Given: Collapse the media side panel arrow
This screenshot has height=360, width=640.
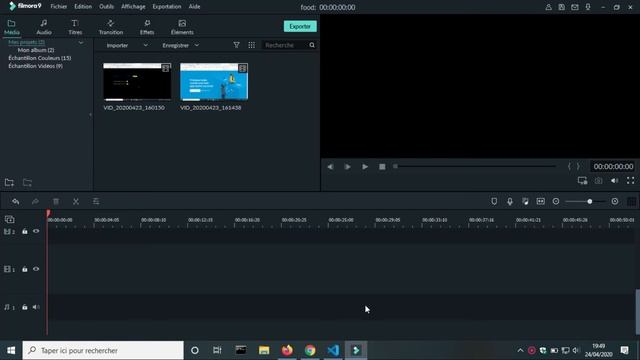Looking at the screenshot, I should (90, 115).
